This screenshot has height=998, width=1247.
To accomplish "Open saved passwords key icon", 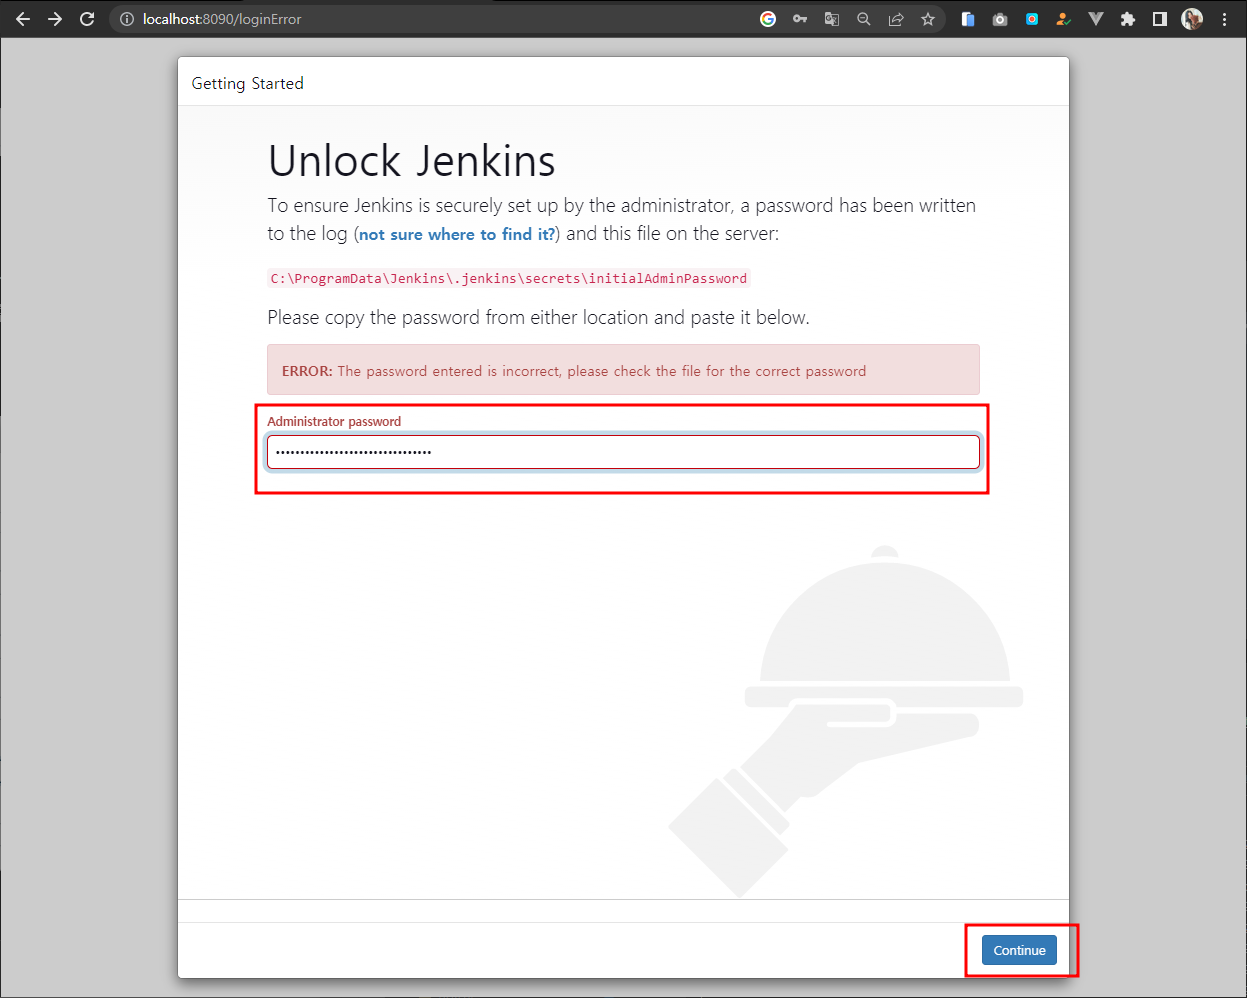I will [800, 19].
